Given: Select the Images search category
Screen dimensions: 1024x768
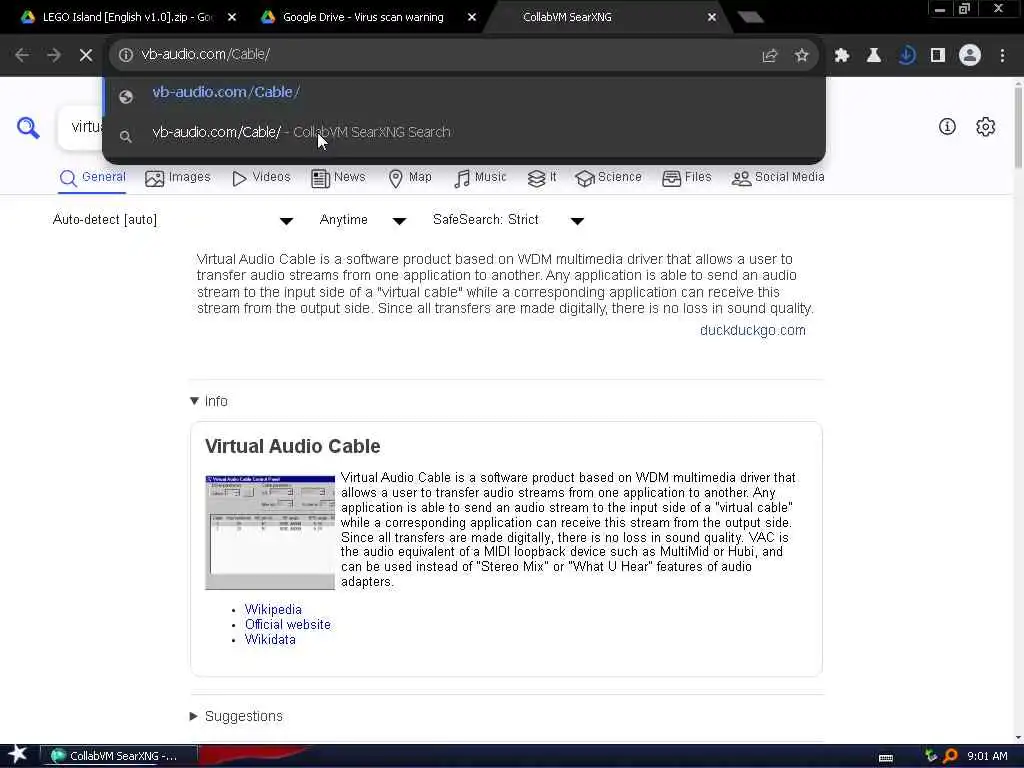Looking at the screenshot, I should (x=178, y=178).
